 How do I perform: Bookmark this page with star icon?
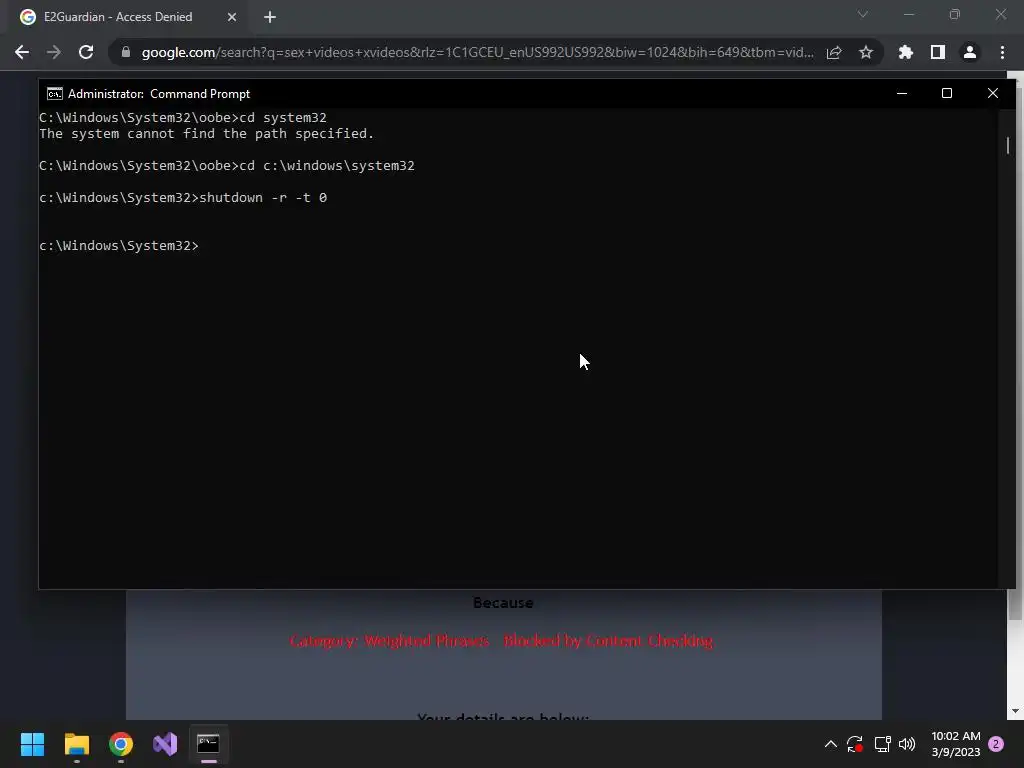tap(866, 52)
